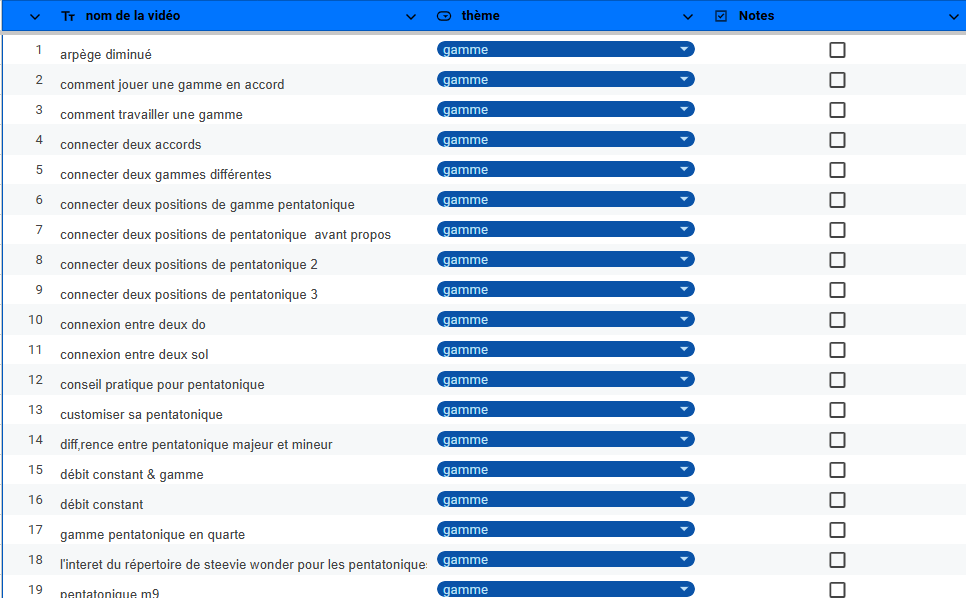
Task: Select cell 'débit constant & gamme'
Action: 131,475
